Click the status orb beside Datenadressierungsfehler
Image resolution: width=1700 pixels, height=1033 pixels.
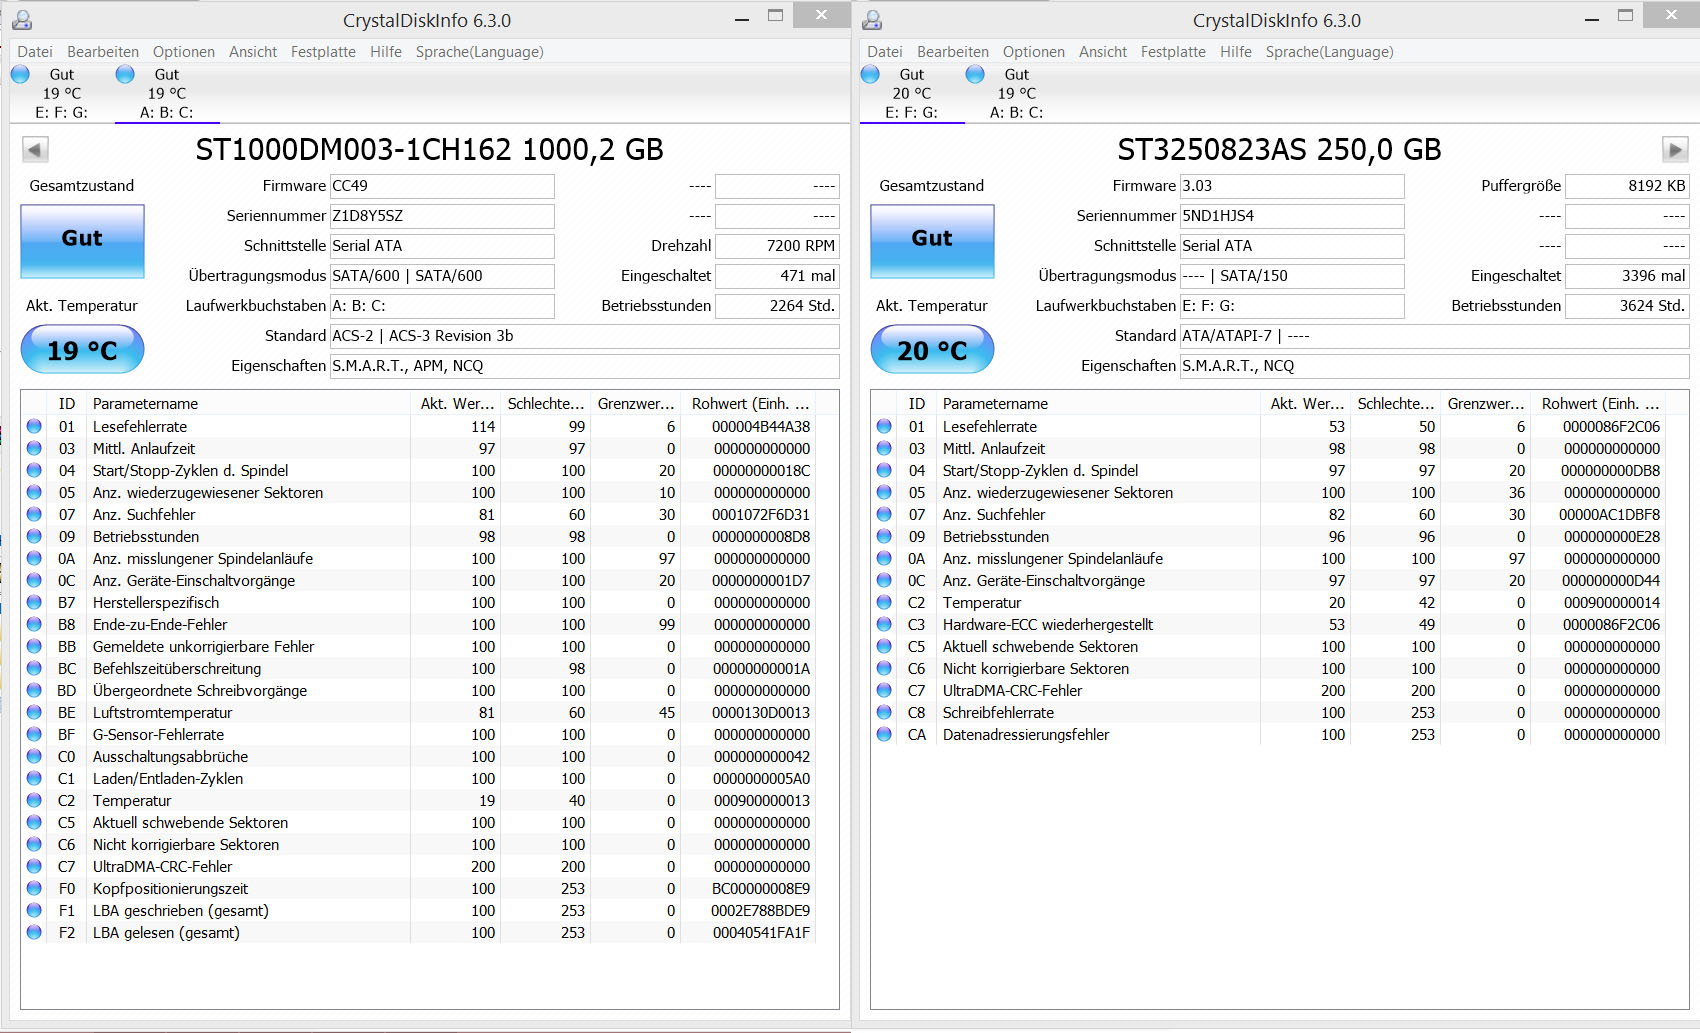click(884, 734)
